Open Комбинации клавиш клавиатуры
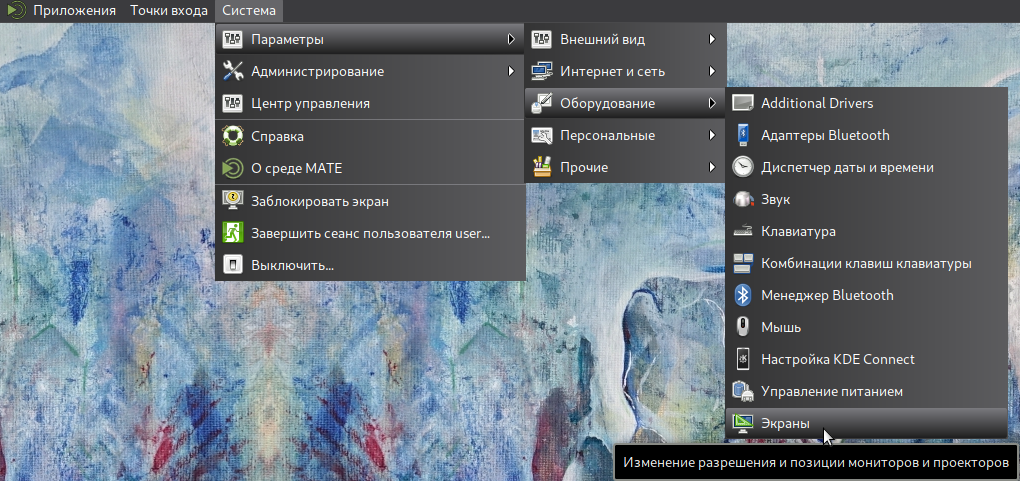 (866, 264)
